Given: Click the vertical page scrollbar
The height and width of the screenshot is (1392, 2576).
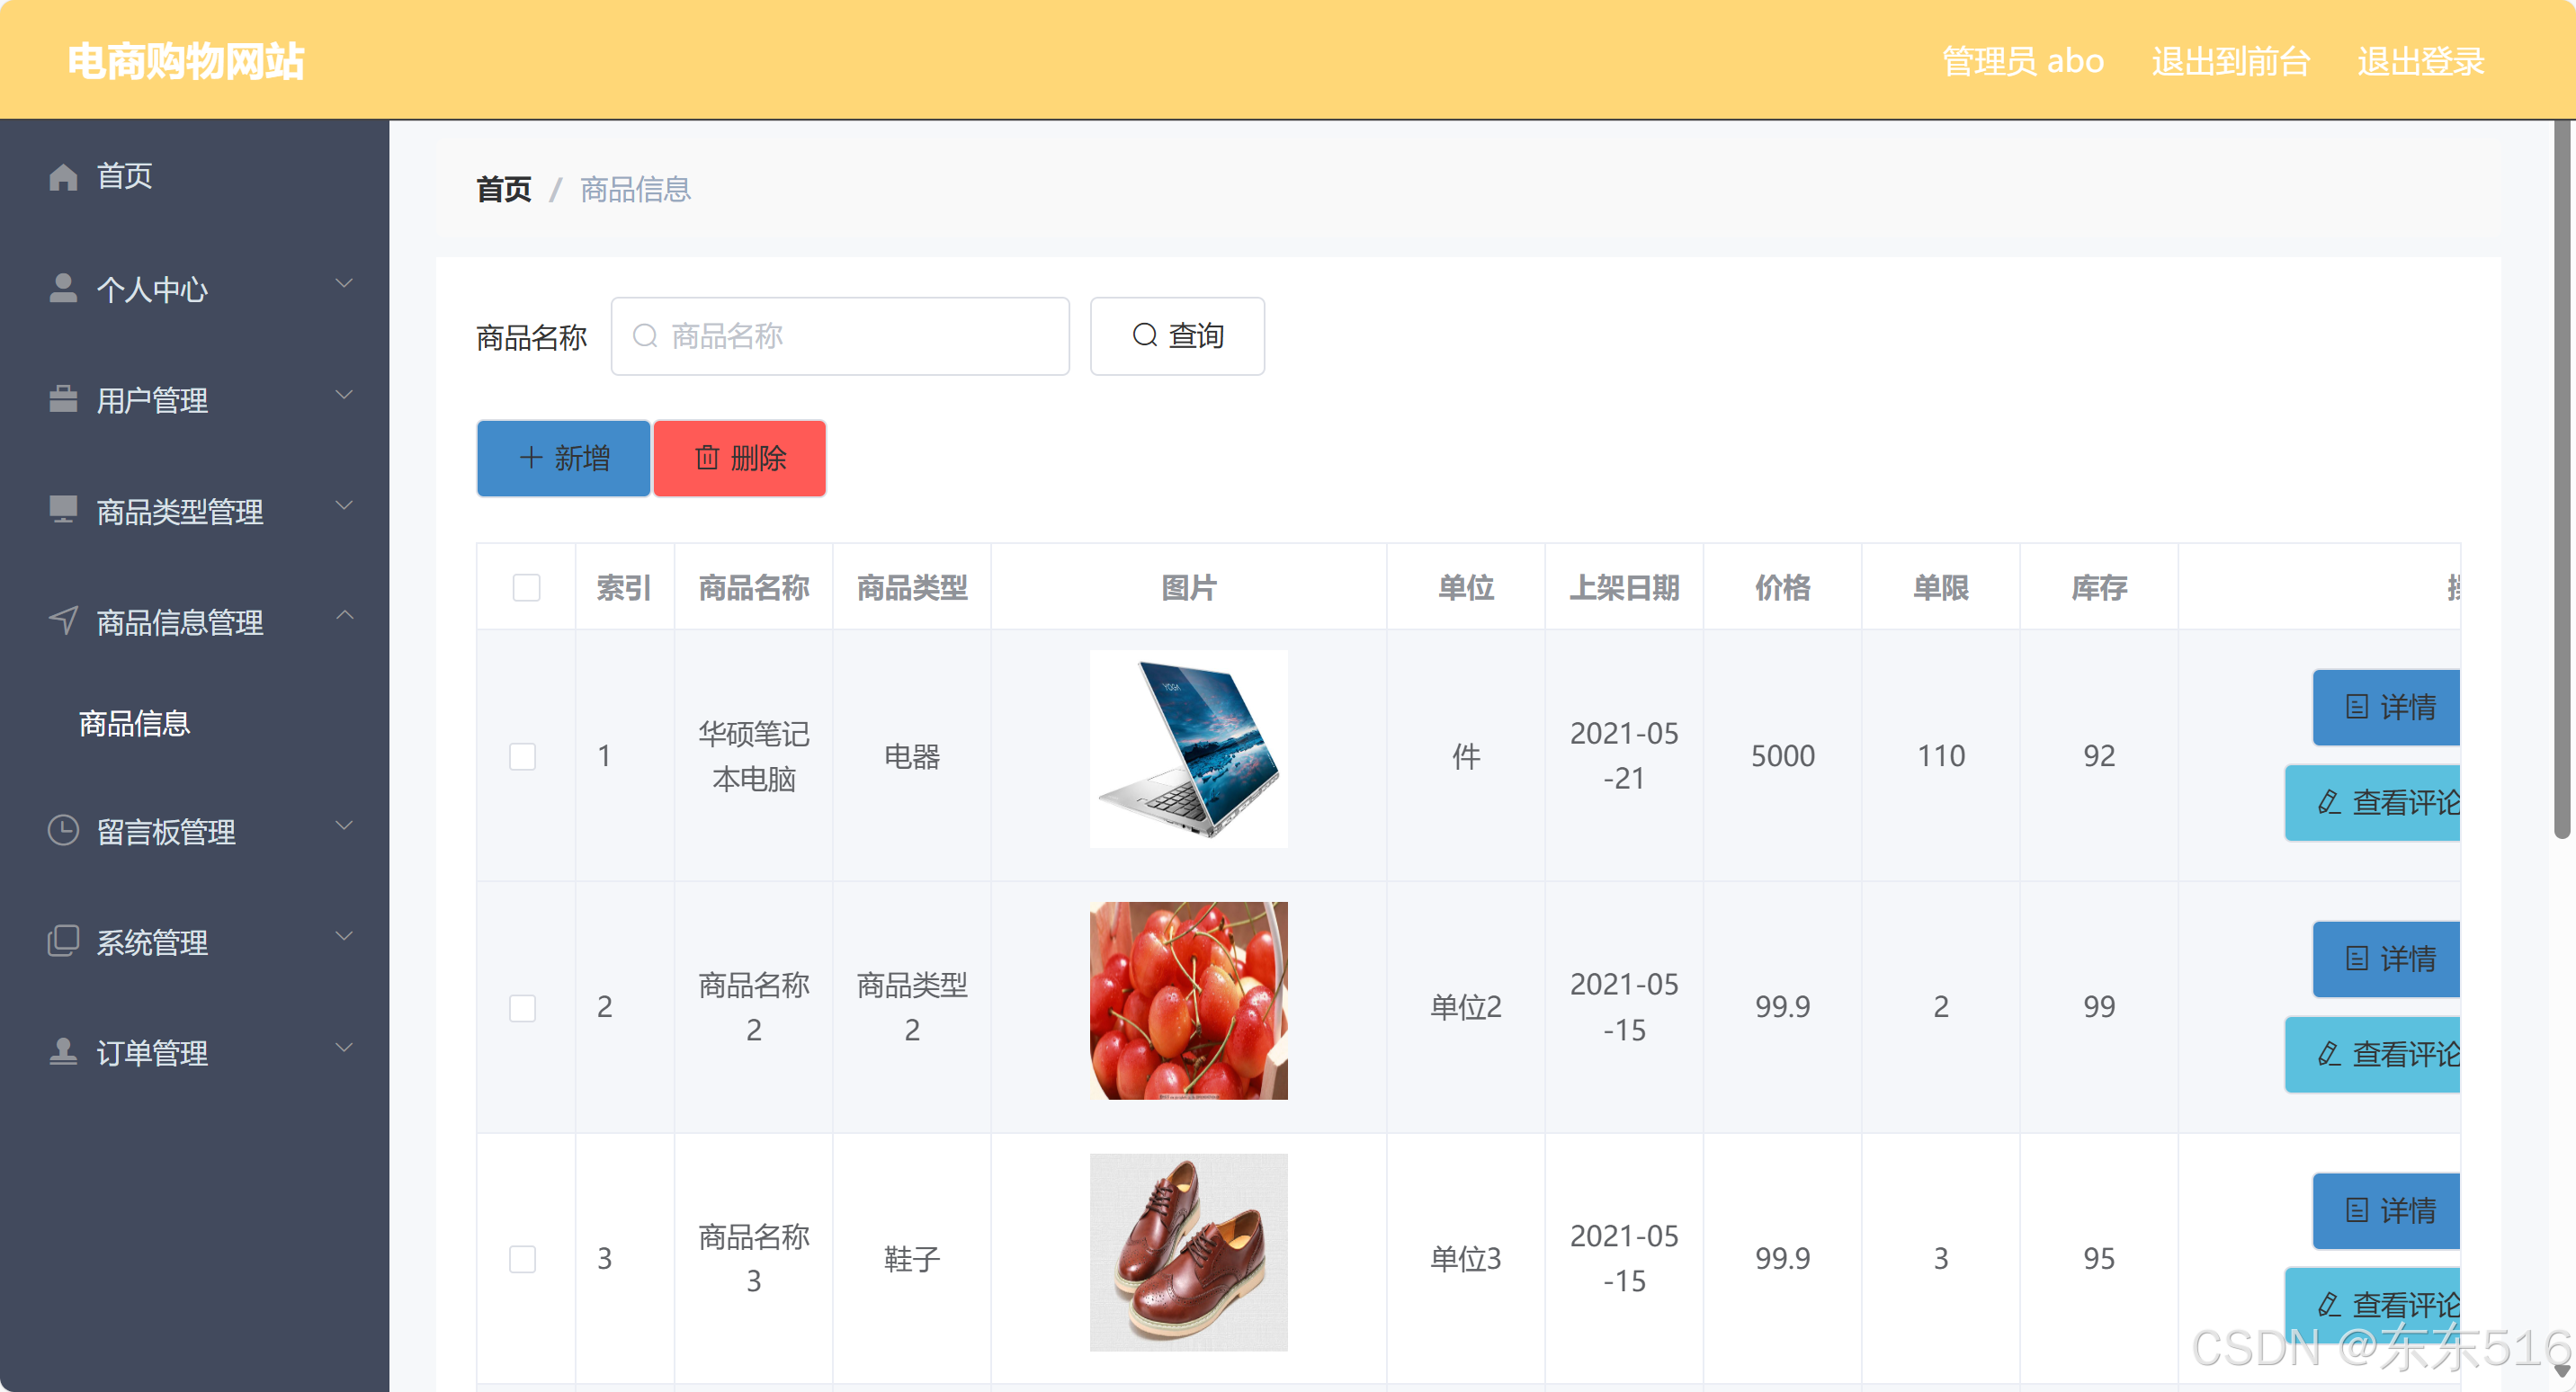Looking at the screenshot, I should click(2561, 480).
